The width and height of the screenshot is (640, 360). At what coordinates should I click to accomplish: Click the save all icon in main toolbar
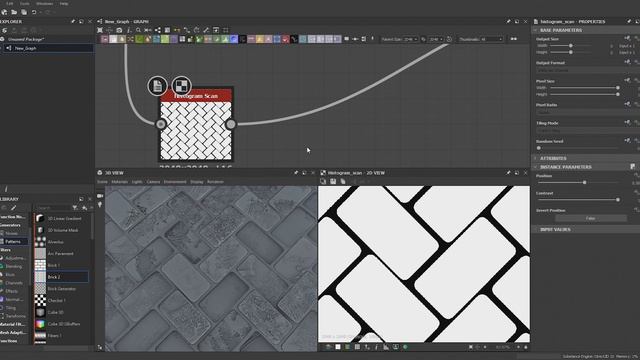click(24, 12)
